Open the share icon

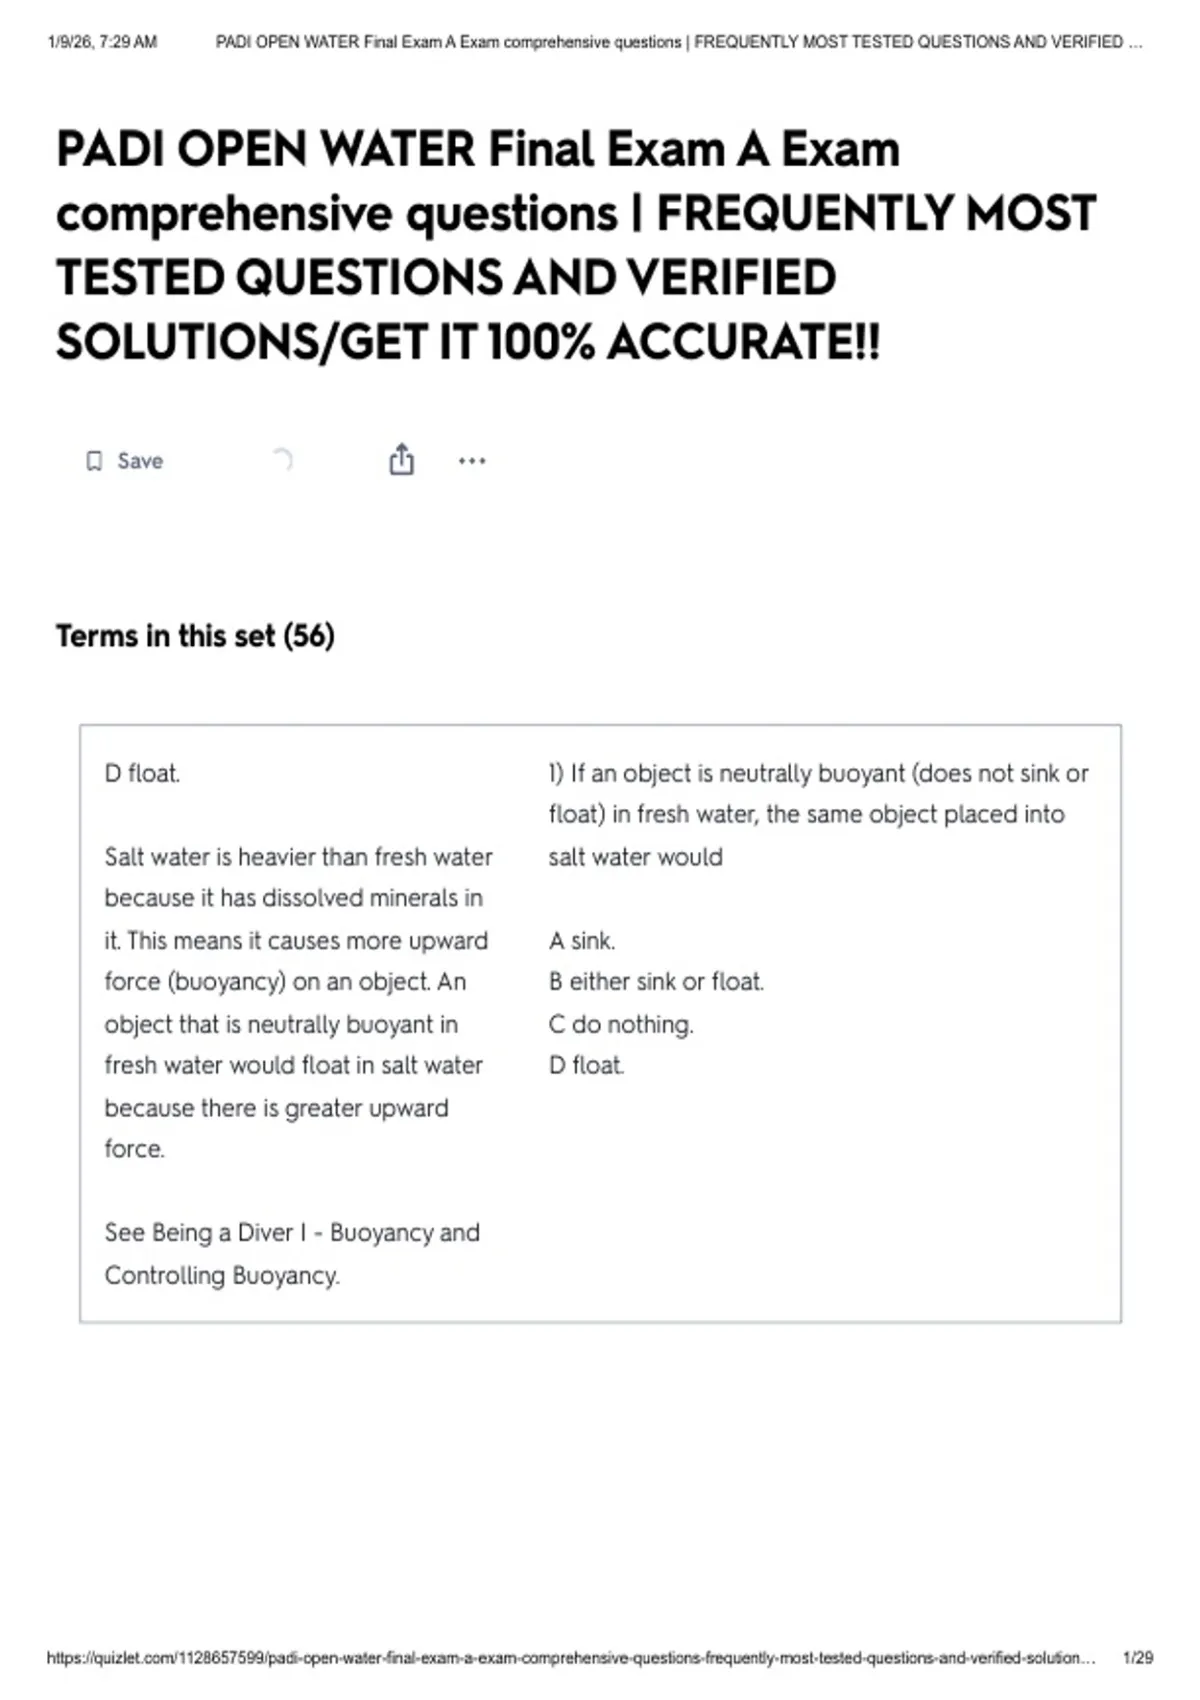(401, 460)
